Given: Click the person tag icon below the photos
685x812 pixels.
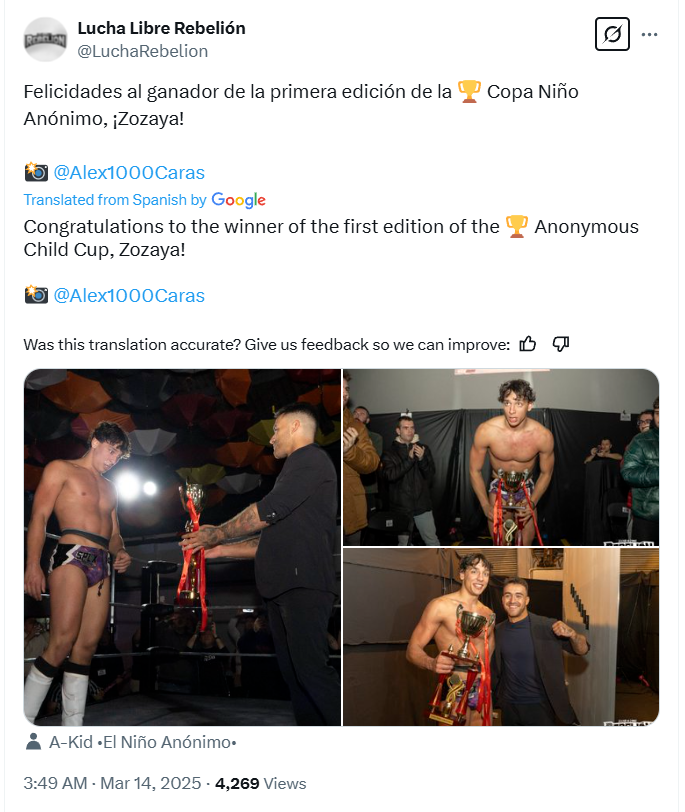Looking at the screenshot, I should [33, 743].
